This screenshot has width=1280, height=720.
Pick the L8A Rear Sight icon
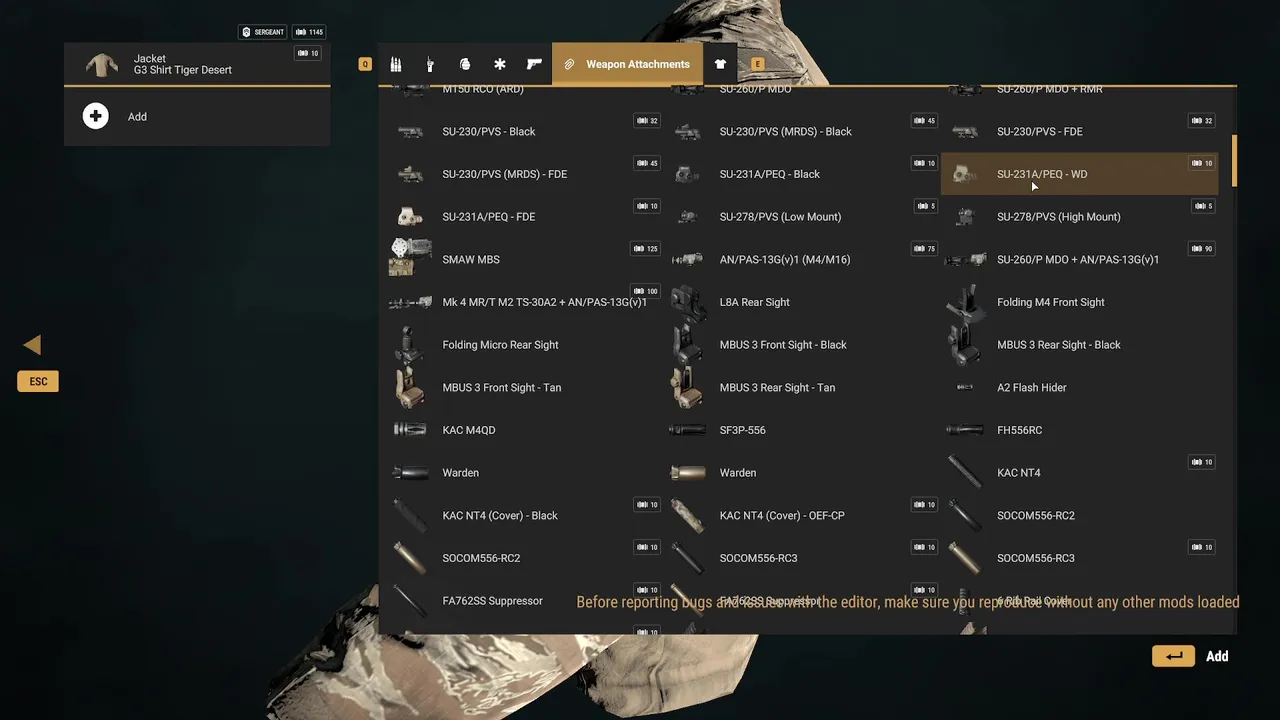(688, 302)
